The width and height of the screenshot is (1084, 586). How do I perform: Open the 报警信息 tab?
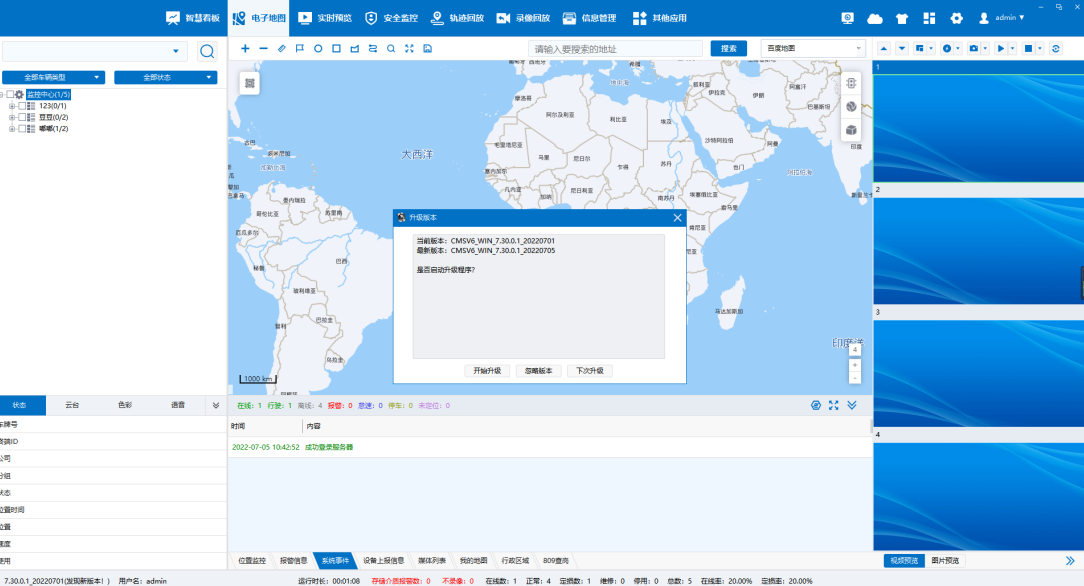[293, 560]
